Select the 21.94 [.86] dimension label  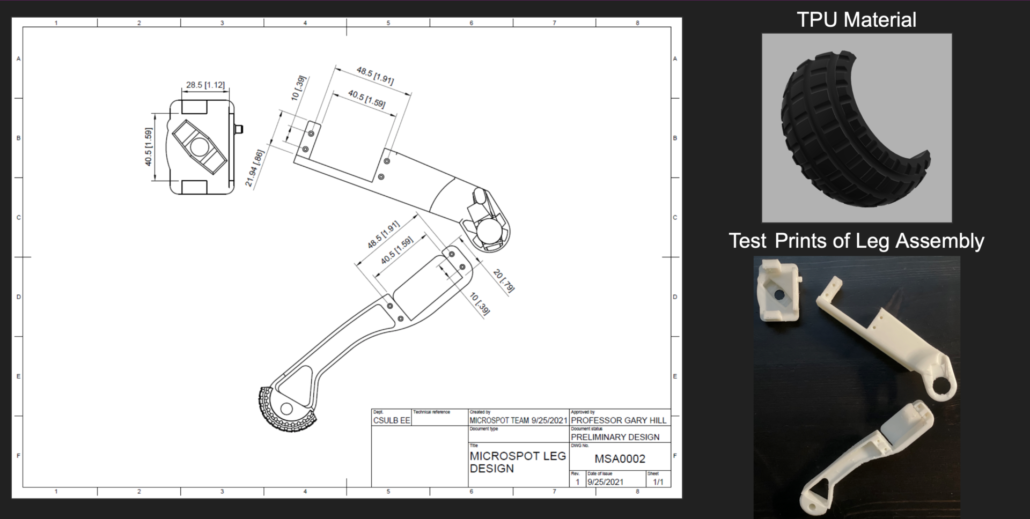(255, 168)
